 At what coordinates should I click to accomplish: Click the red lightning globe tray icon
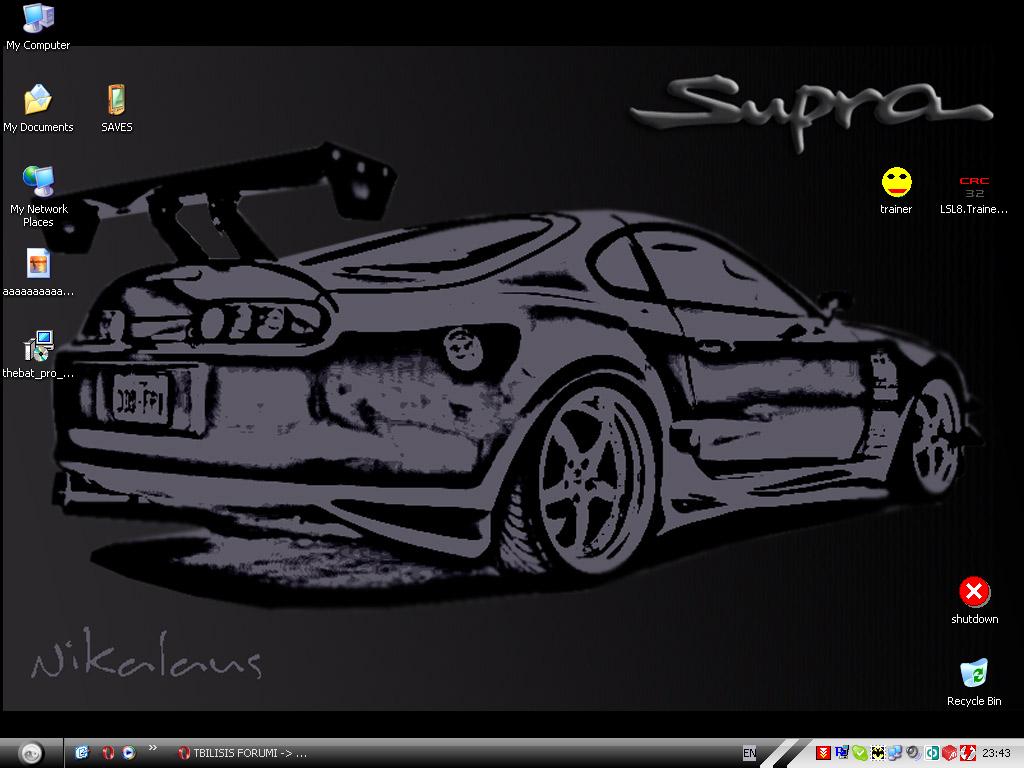click(967, 753)
